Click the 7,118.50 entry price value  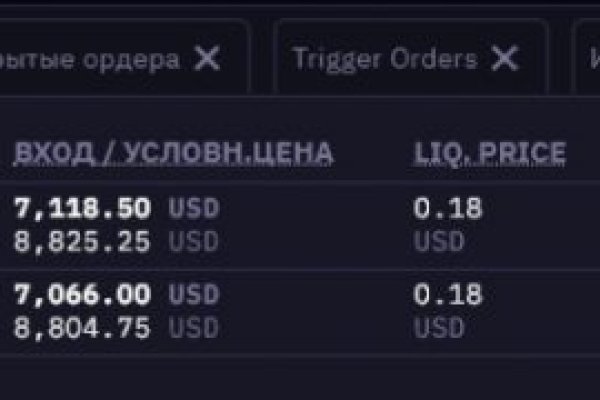tap(83, 208)
